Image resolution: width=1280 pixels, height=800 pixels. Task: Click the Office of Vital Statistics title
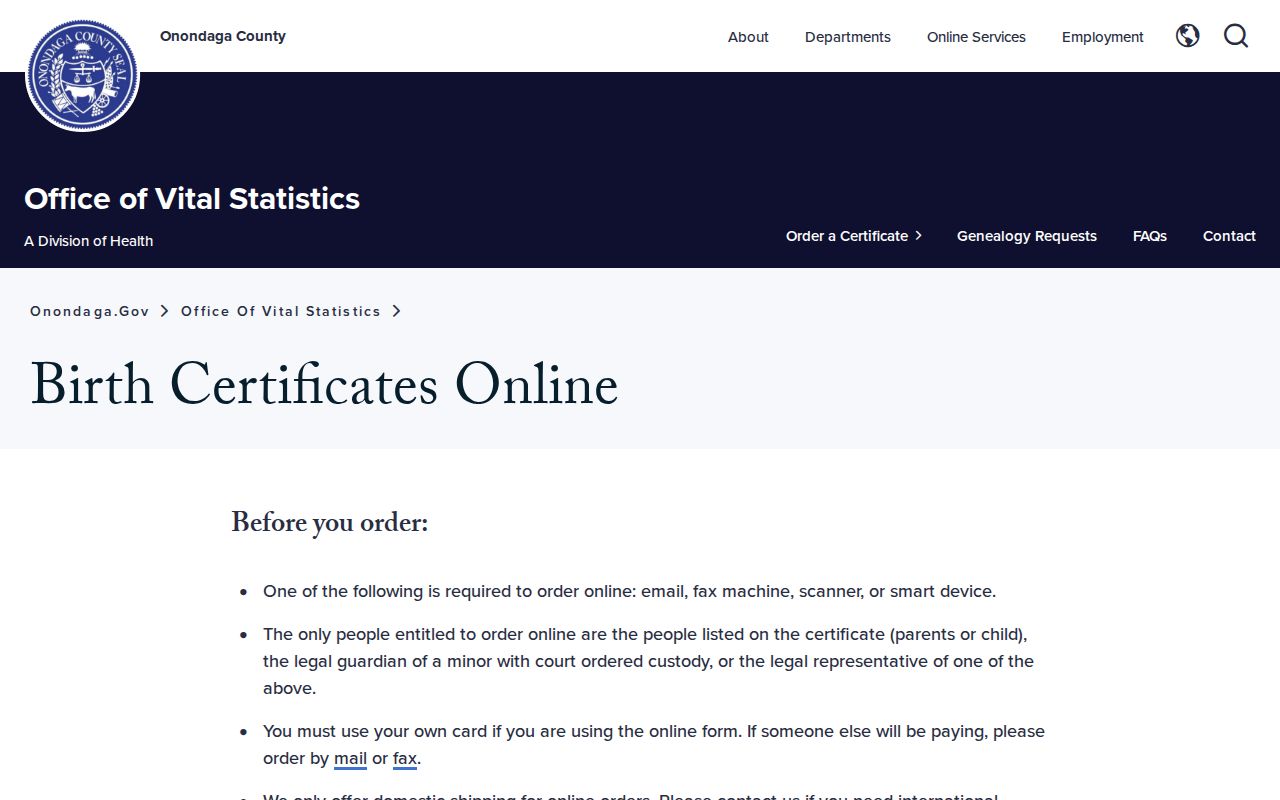tap(192, 198)
